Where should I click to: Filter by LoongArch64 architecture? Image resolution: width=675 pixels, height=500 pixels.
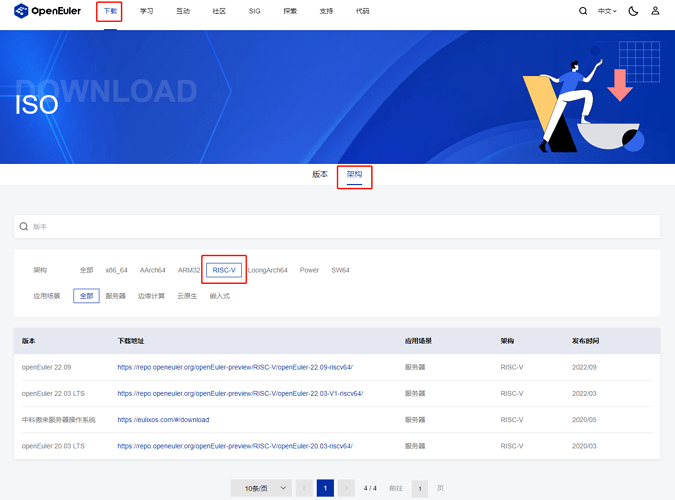267,270
